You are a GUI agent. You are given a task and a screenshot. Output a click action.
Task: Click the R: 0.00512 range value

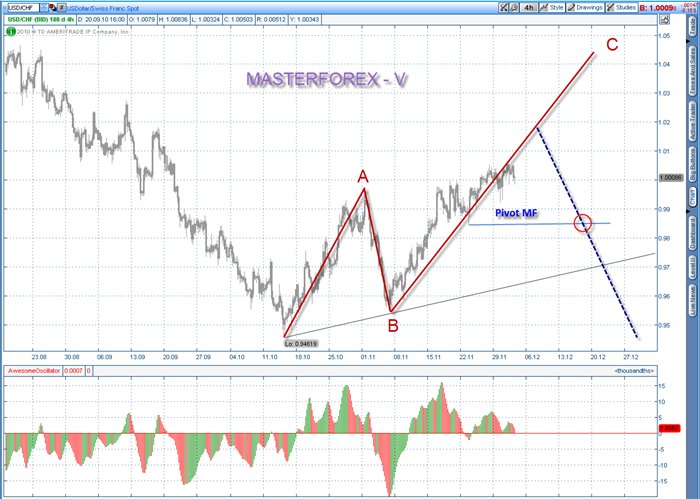(x=272, y=20)
